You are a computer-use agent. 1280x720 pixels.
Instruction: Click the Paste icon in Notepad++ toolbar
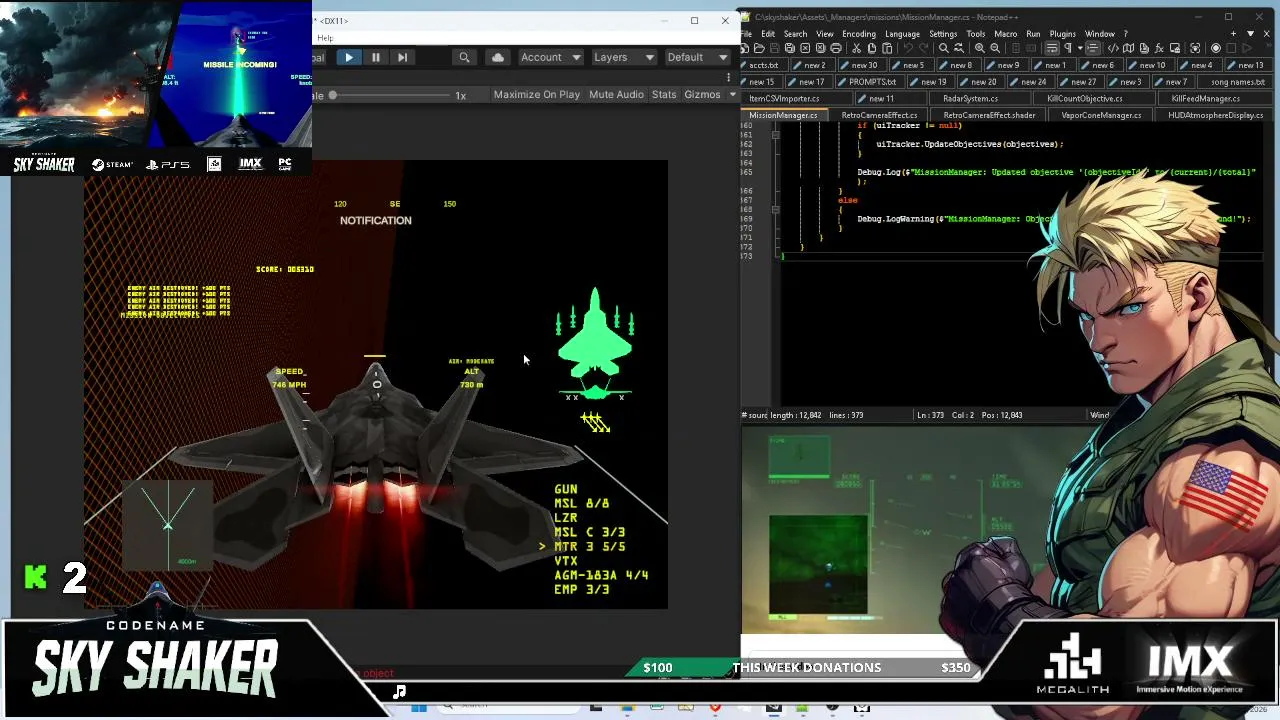coord(887,48)
